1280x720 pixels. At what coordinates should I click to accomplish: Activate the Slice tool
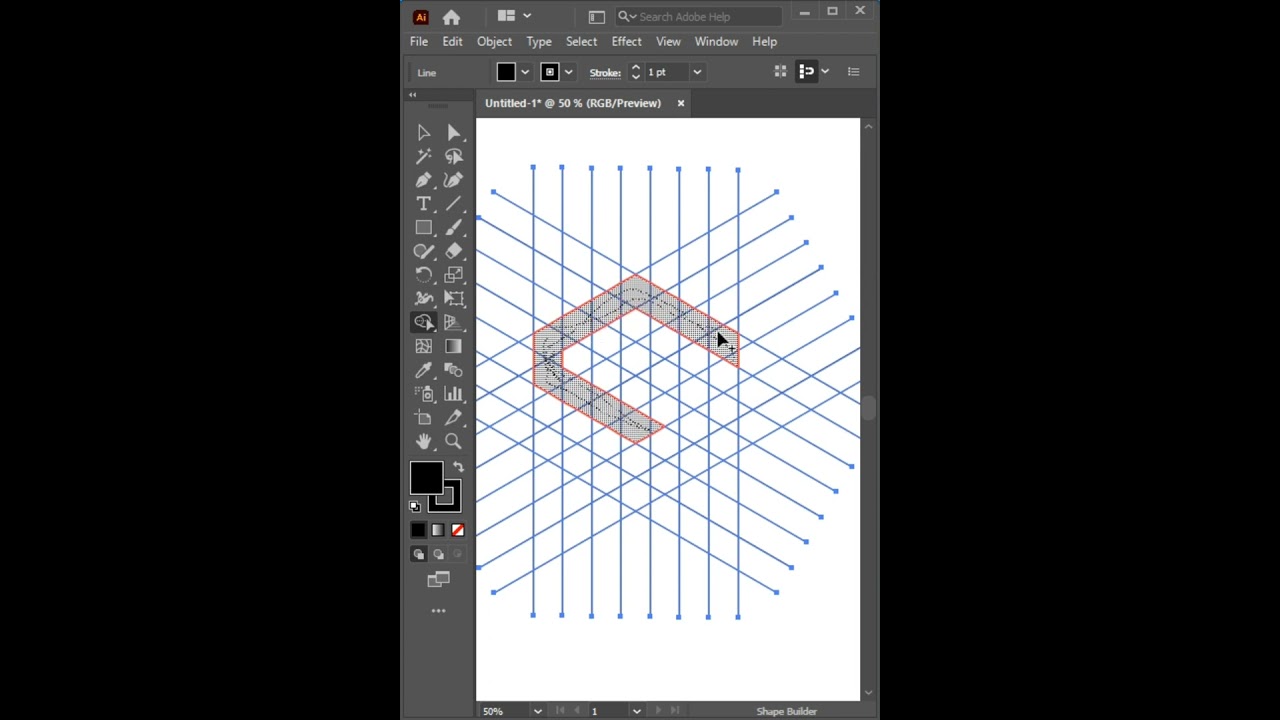[454, 417]
